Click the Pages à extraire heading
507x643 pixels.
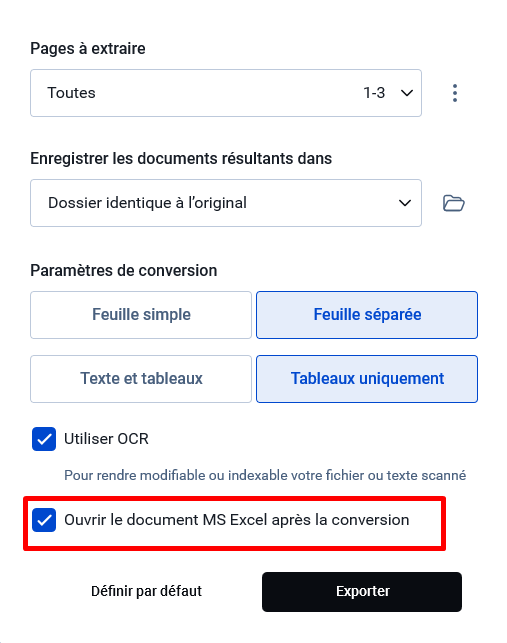(88, 48)
